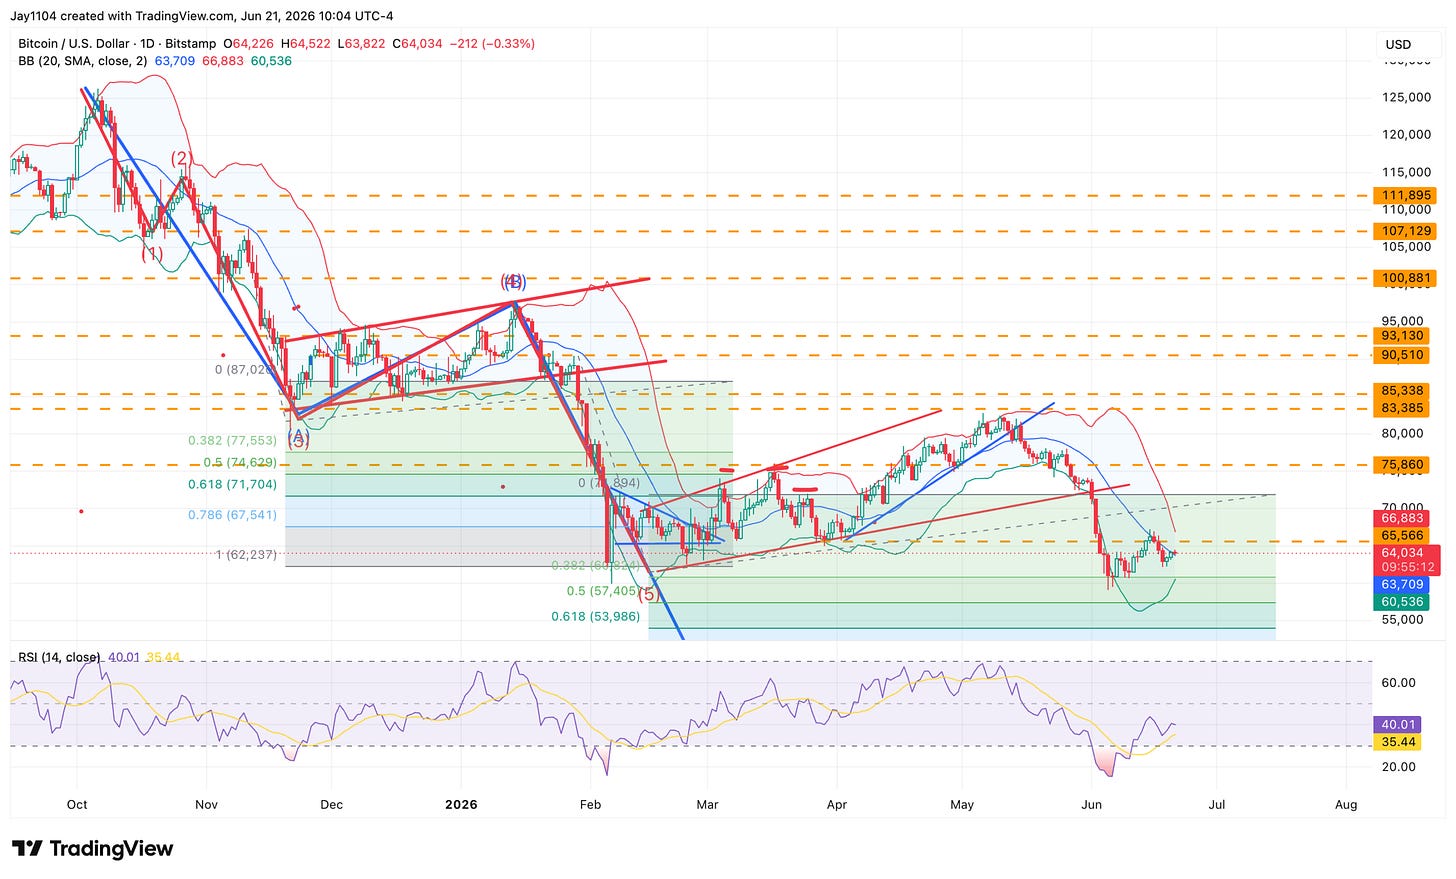Screen dimensions: 1456x879
Task: Click the 80,000 price axis label
Action: (1403, 433)
